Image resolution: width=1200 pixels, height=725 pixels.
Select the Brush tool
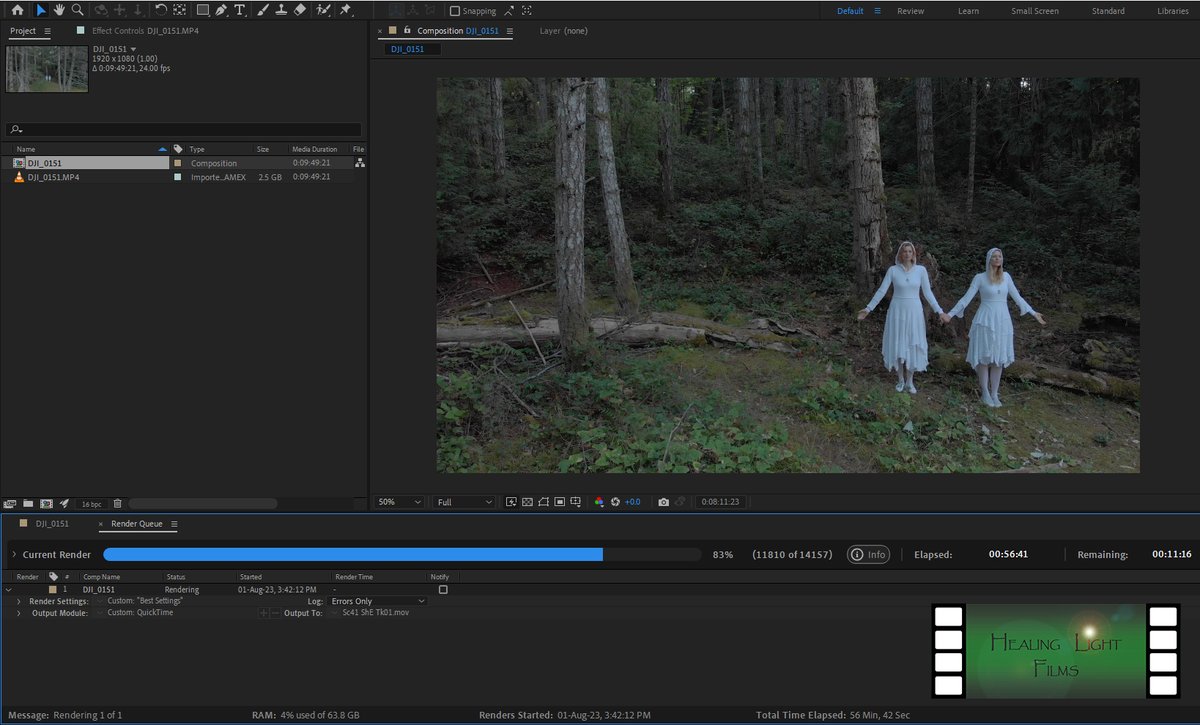coord(263,10)
